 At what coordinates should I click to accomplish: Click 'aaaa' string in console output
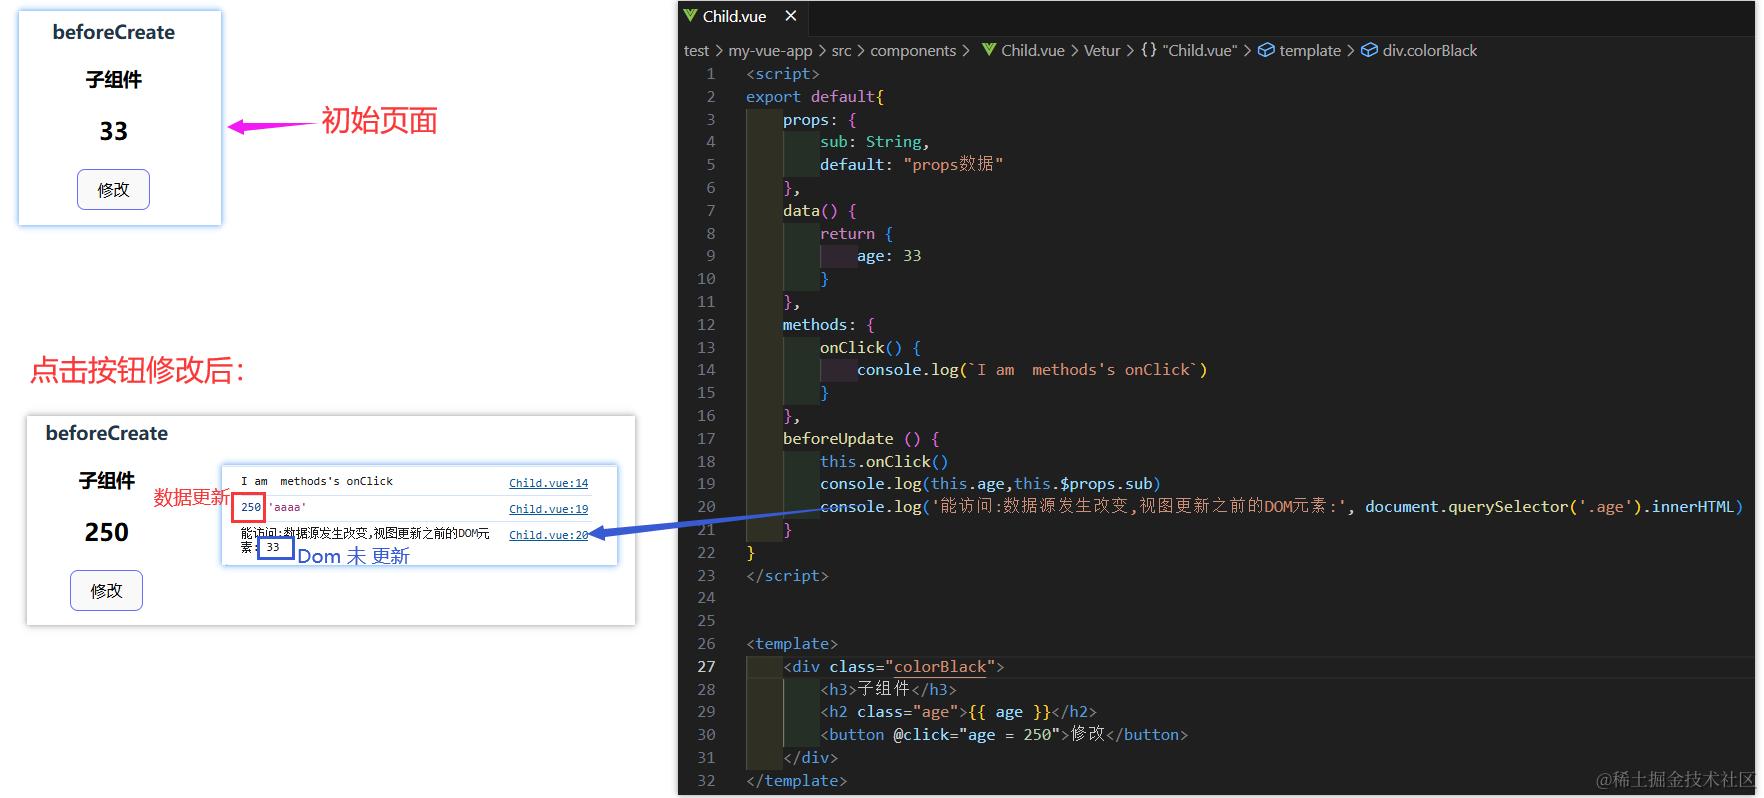288,508
